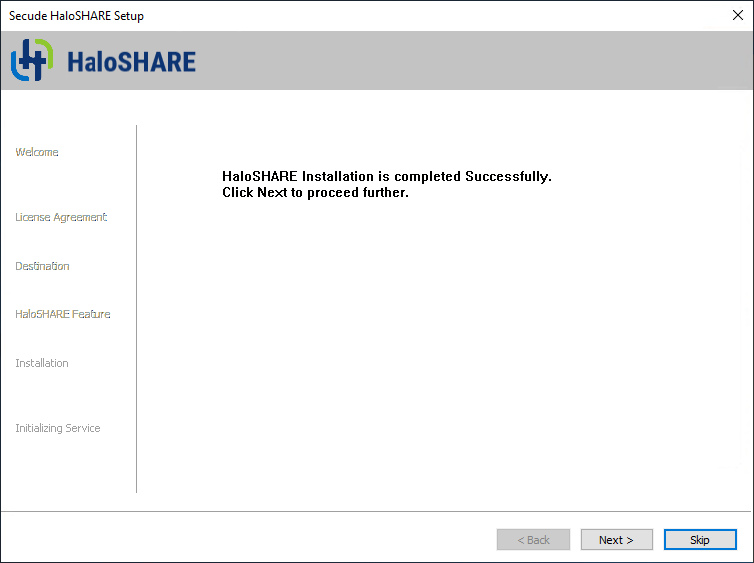
Task: Click the HaloSHARE brand name text
Action: click(131, 62)
